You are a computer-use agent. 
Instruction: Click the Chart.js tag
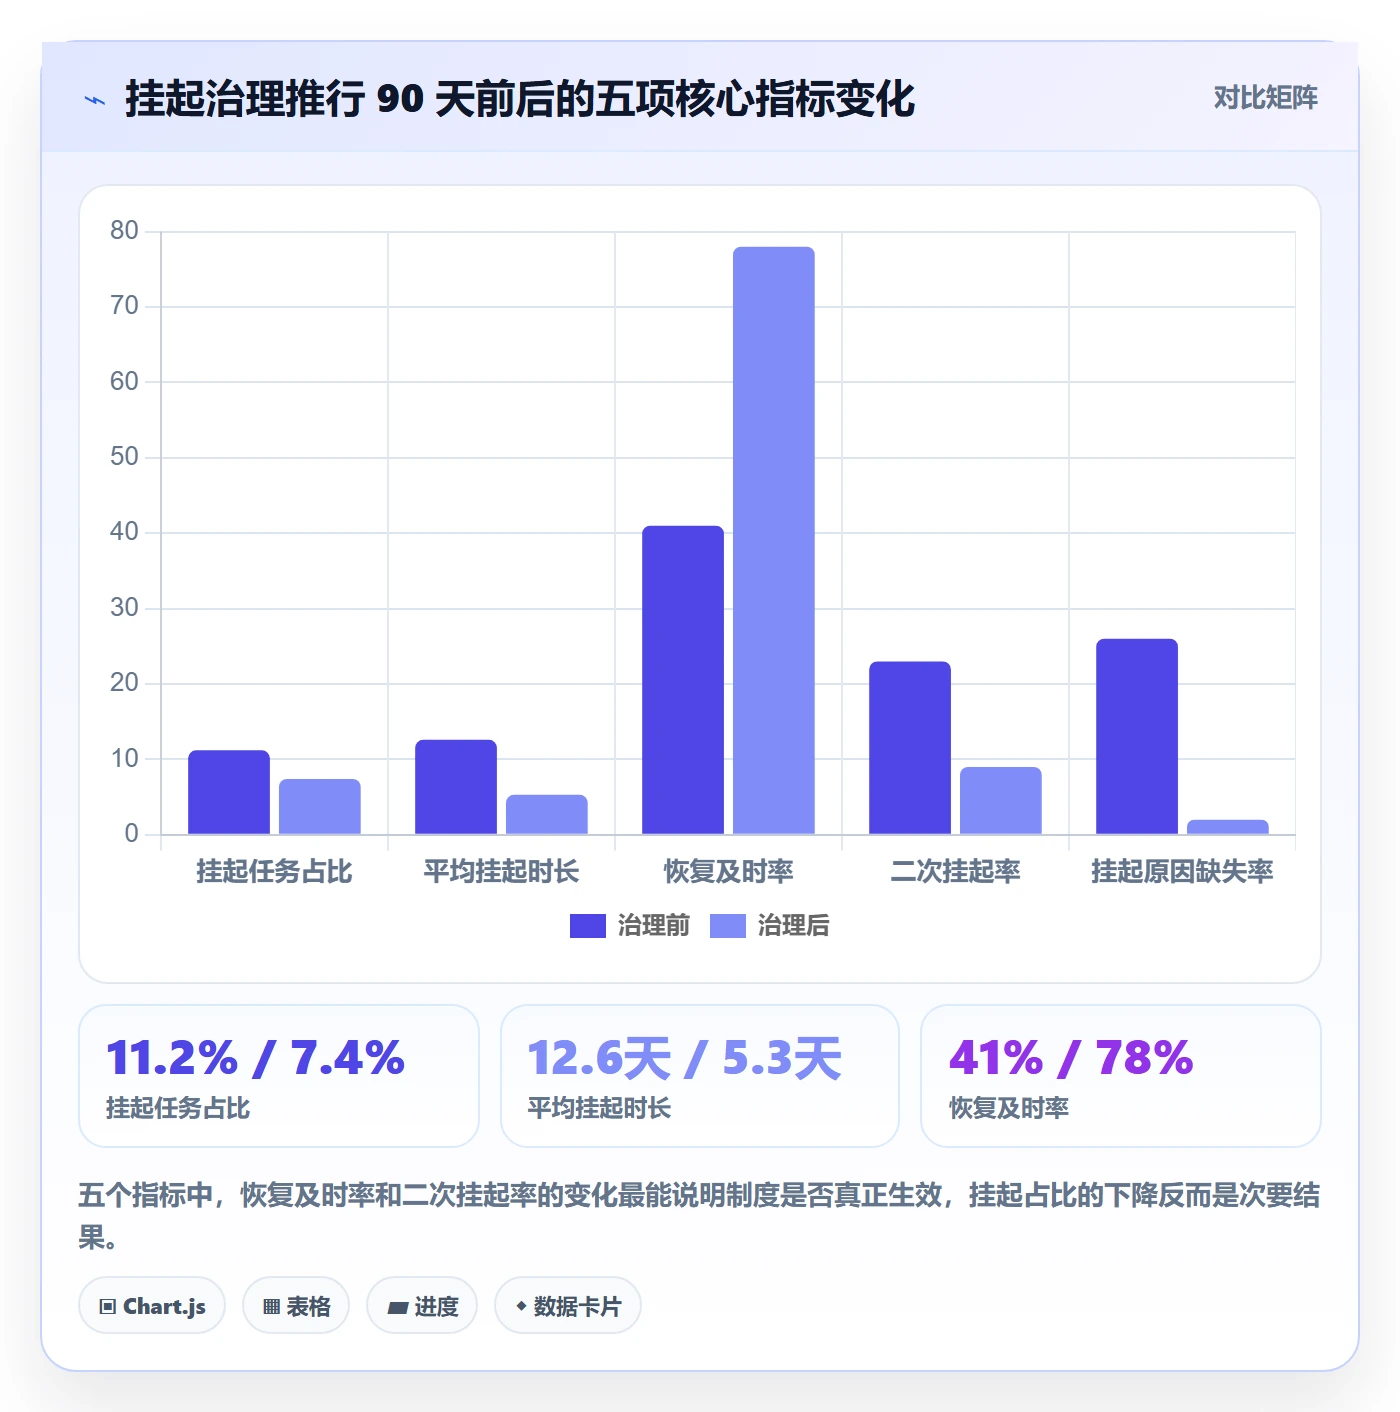[x=152, y=1305]
